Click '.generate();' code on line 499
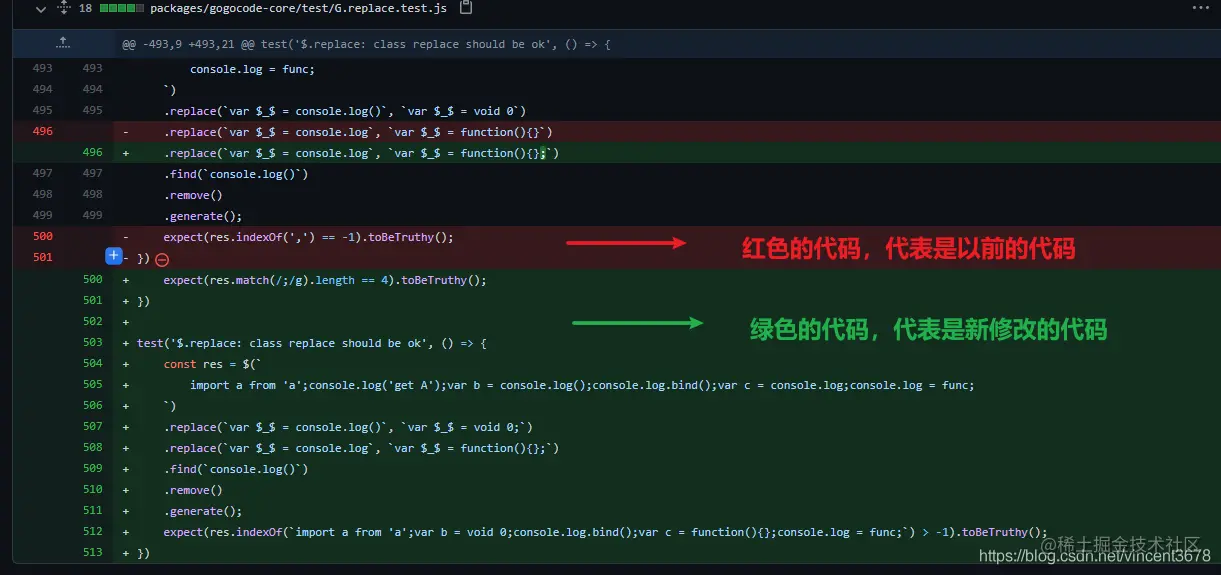1221x575 pixels. click(x=203, y=216)
